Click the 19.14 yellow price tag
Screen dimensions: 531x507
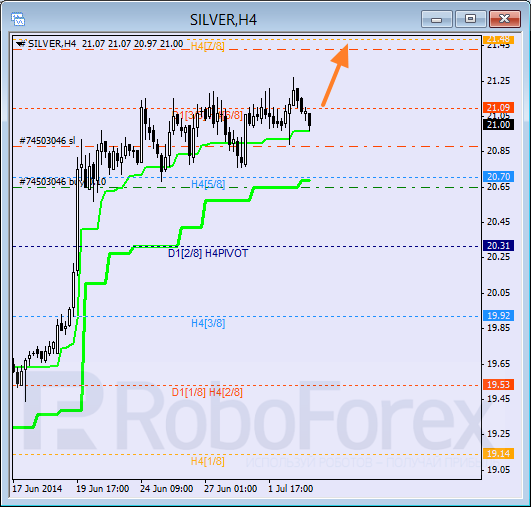coord(498,453)
